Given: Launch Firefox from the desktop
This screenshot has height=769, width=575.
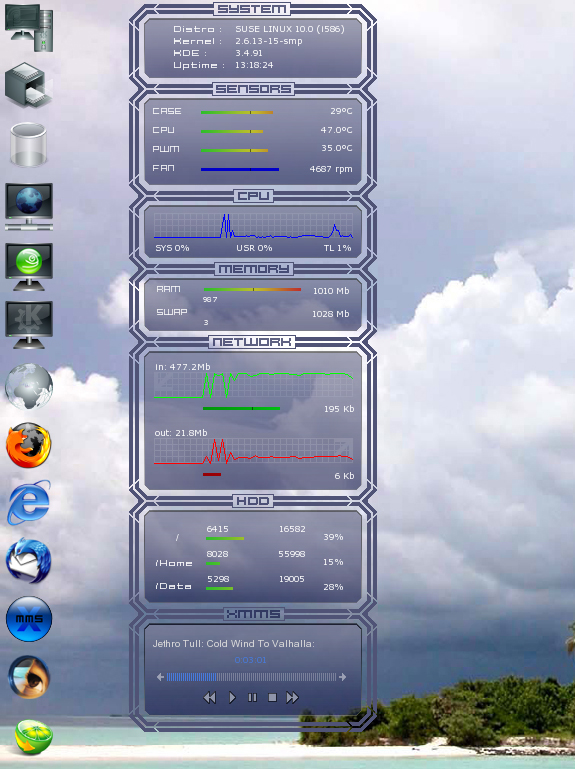Looking at the screenshot, I should pos(28,445).
